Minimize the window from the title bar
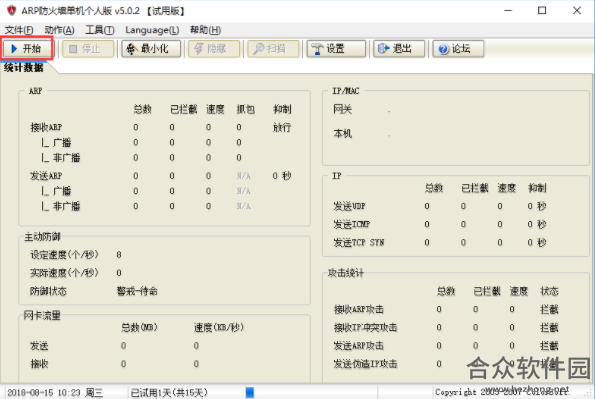 (508, 10)
